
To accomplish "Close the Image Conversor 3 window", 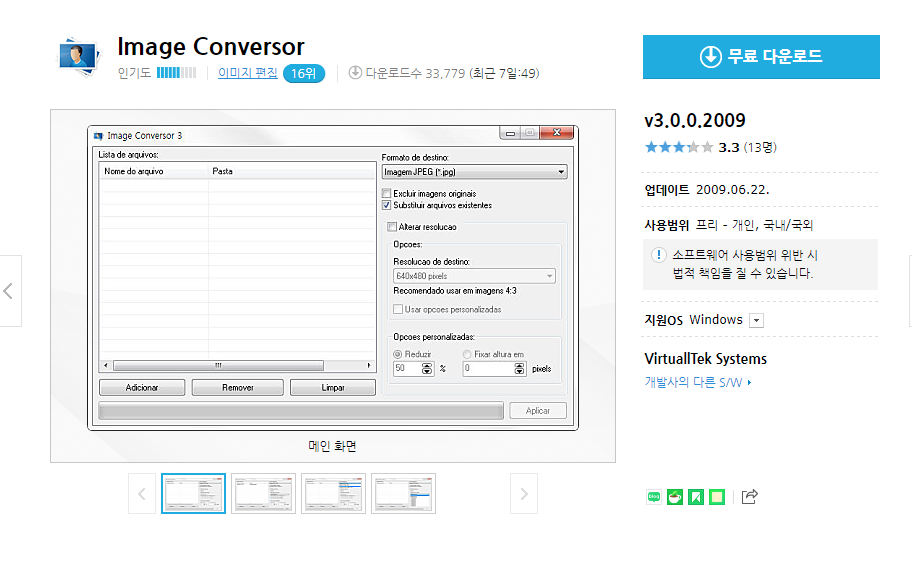I will click(557, 133).
